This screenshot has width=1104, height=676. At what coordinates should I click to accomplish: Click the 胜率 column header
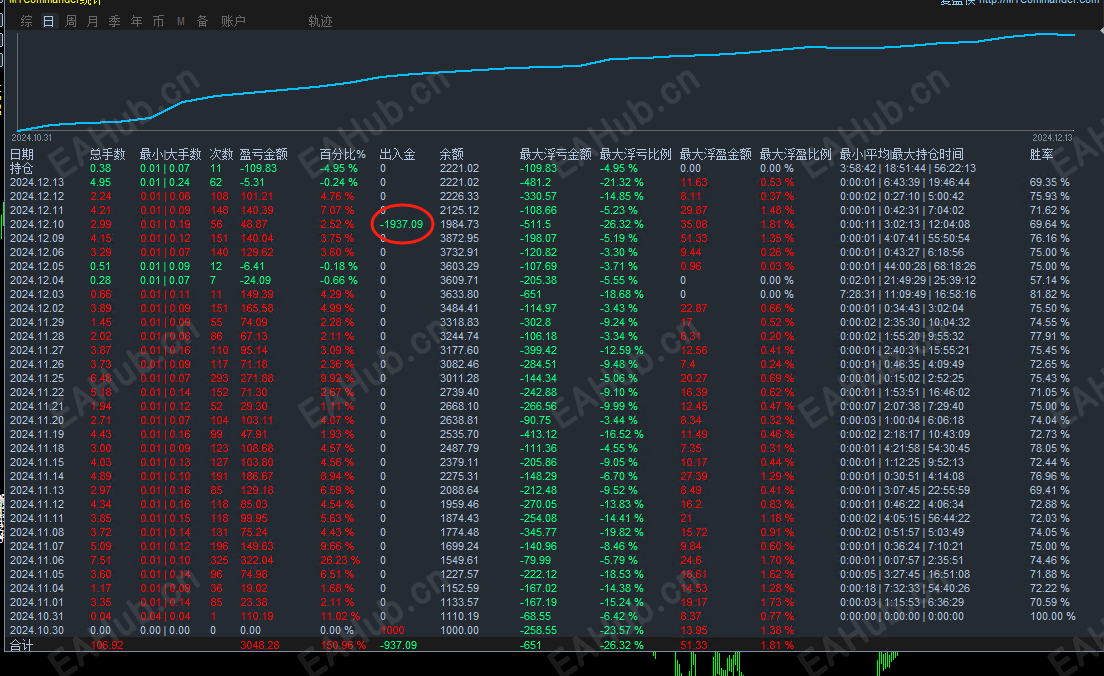[1041, 154]
